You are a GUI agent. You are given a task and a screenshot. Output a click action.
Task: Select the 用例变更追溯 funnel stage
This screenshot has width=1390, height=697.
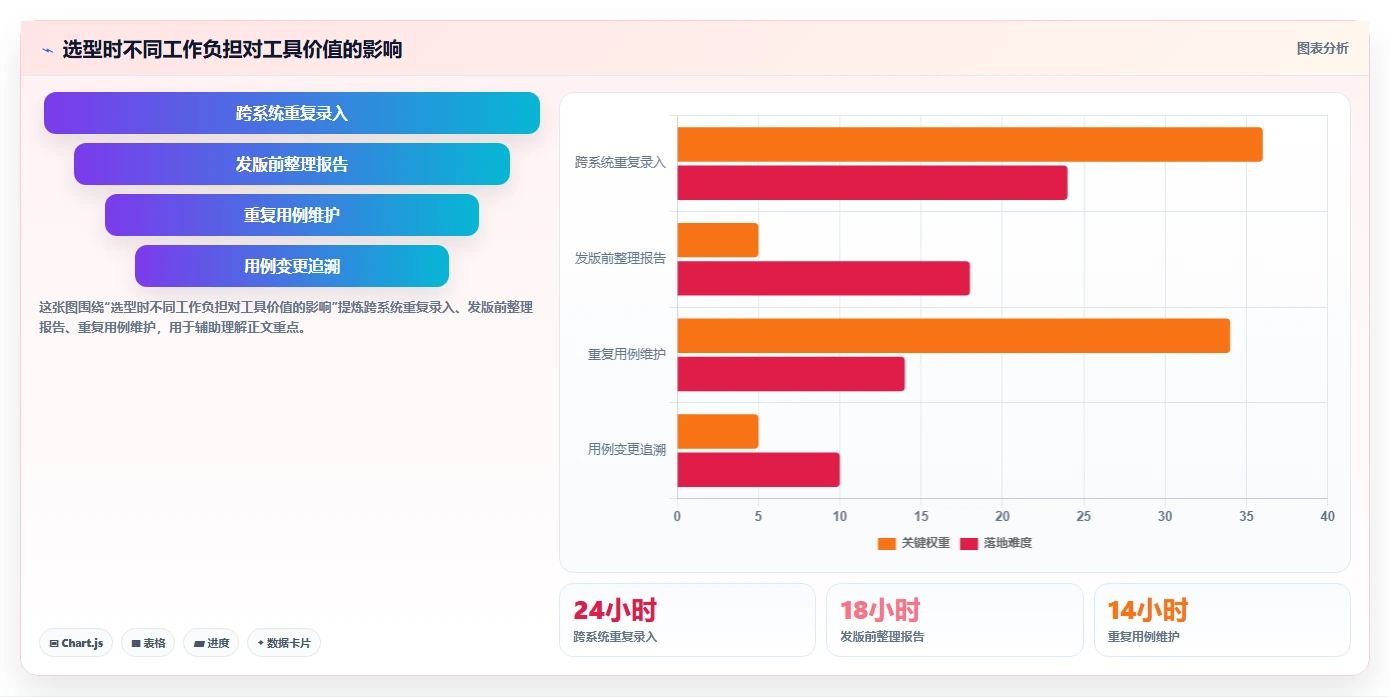tap(292, 266)
